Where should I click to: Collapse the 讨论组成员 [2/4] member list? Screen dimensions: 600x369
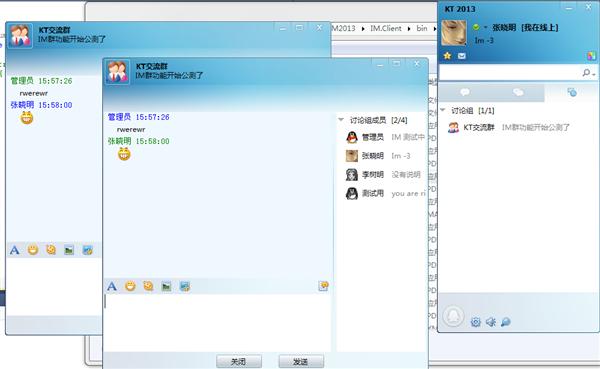[x=341, y=120]
